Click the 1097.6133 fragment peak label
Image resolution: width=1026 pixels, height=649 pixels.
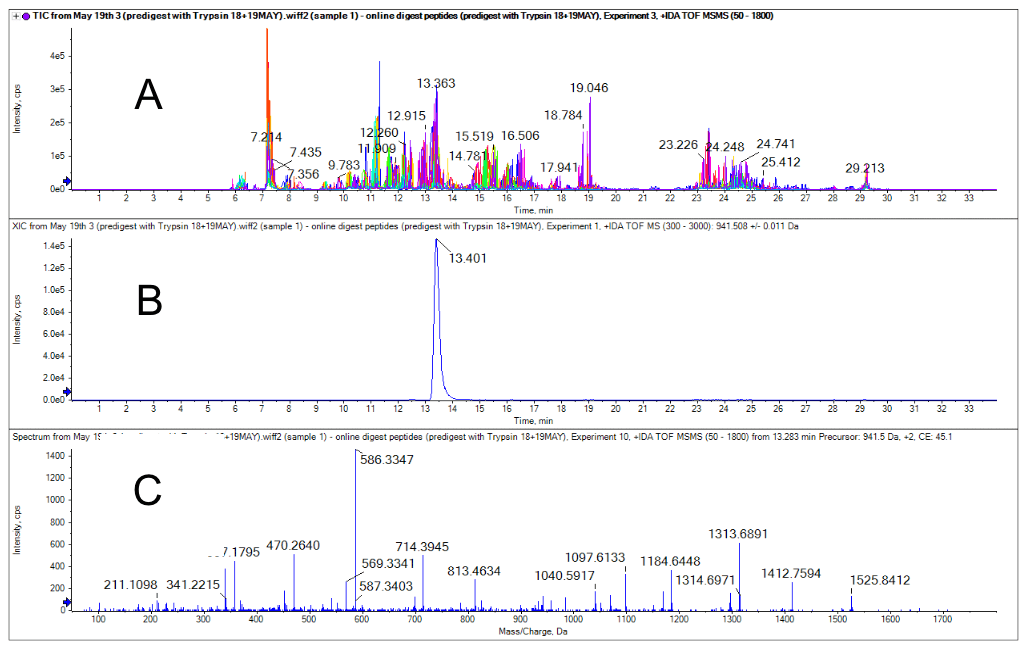[595, 557]
